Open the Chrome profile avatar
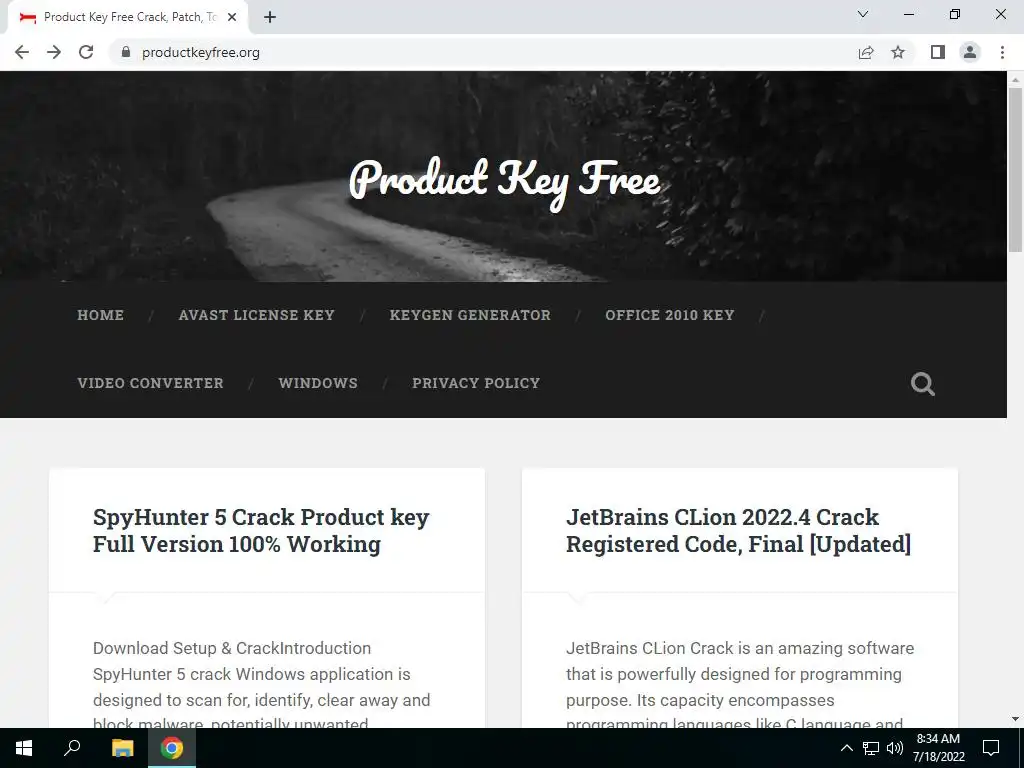Viewport: 1024px width, 768px height. 970,52
